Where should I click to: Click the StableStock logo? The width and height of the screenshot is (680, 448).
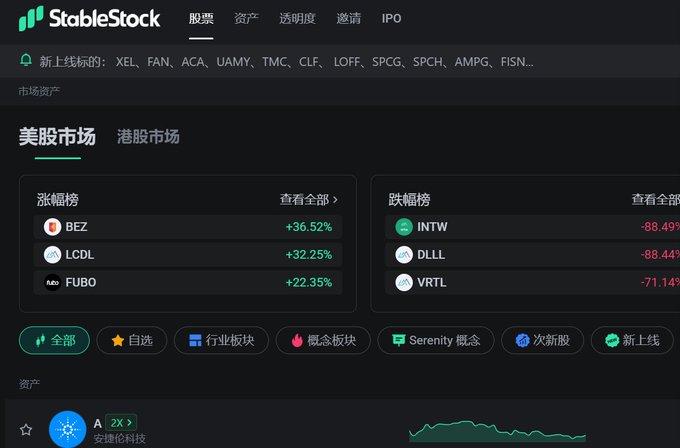pyautogui.click(x=89, y=19)
